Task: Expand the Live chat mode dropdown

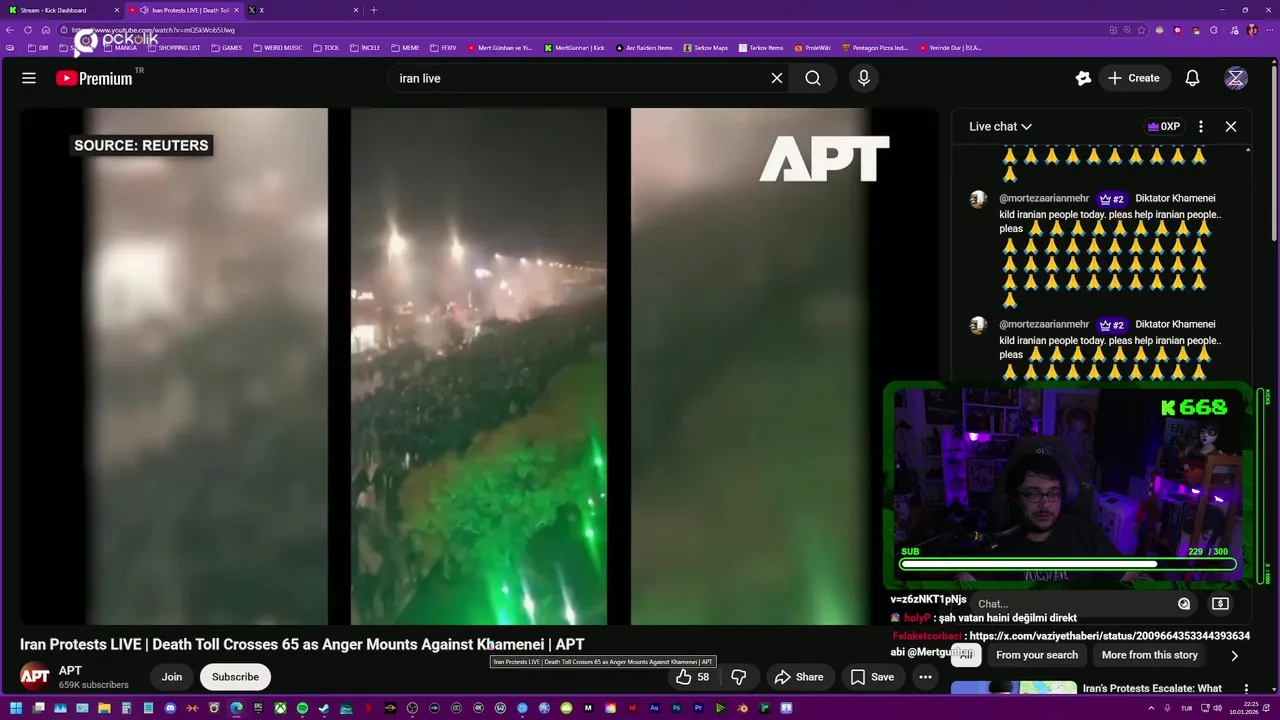Action: (x=1000, y=127)
